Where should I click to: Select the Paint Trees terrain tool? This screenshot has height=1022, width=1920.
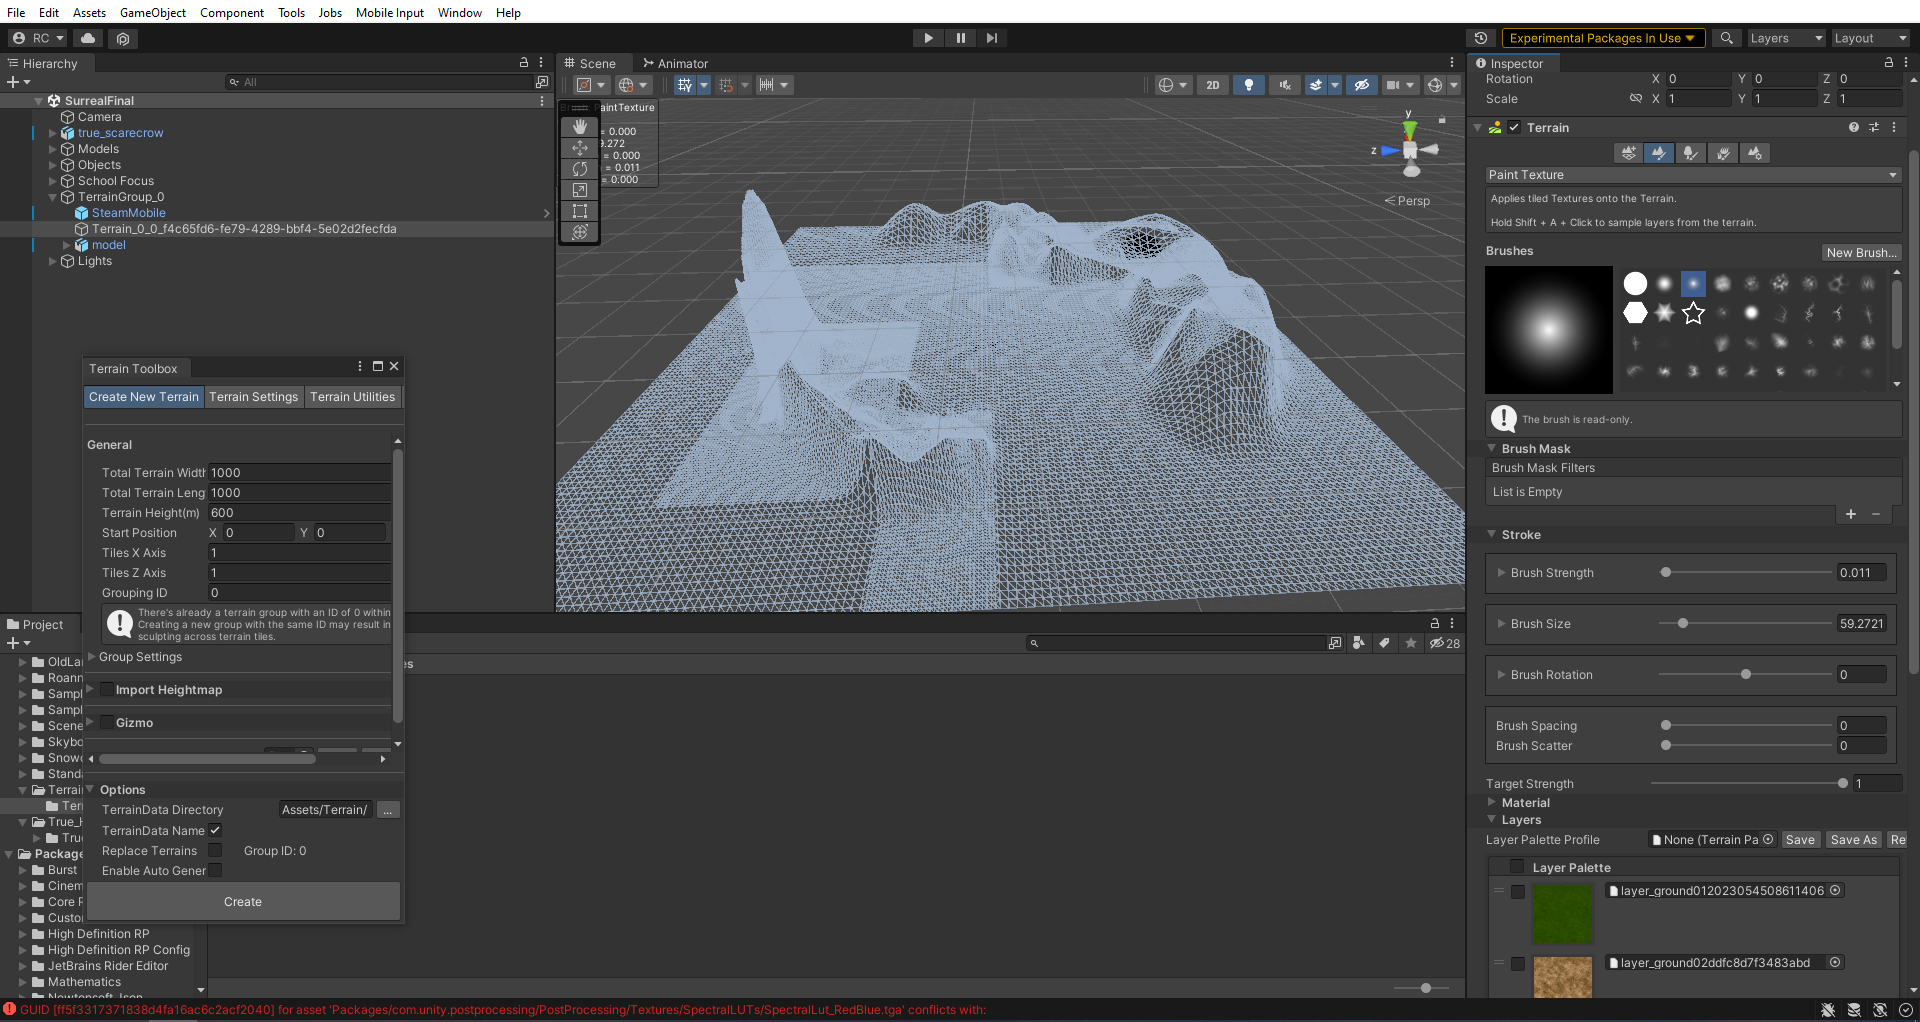click(1690, 153)
